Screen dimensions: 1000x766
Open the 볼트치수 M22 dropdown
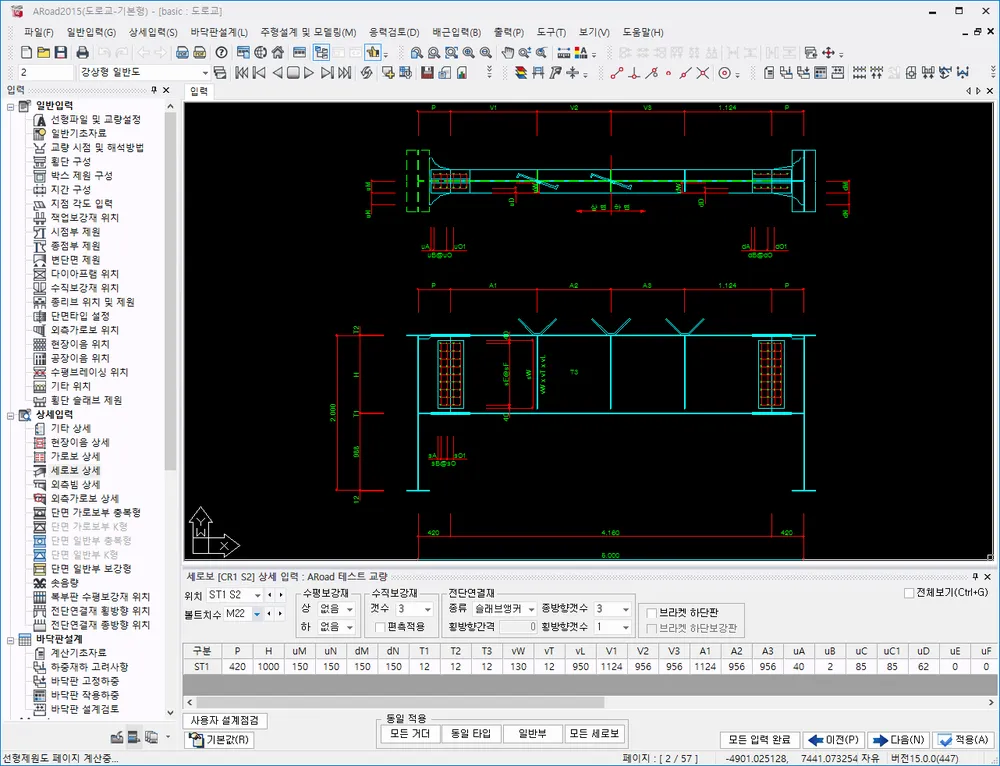[256, 614]
